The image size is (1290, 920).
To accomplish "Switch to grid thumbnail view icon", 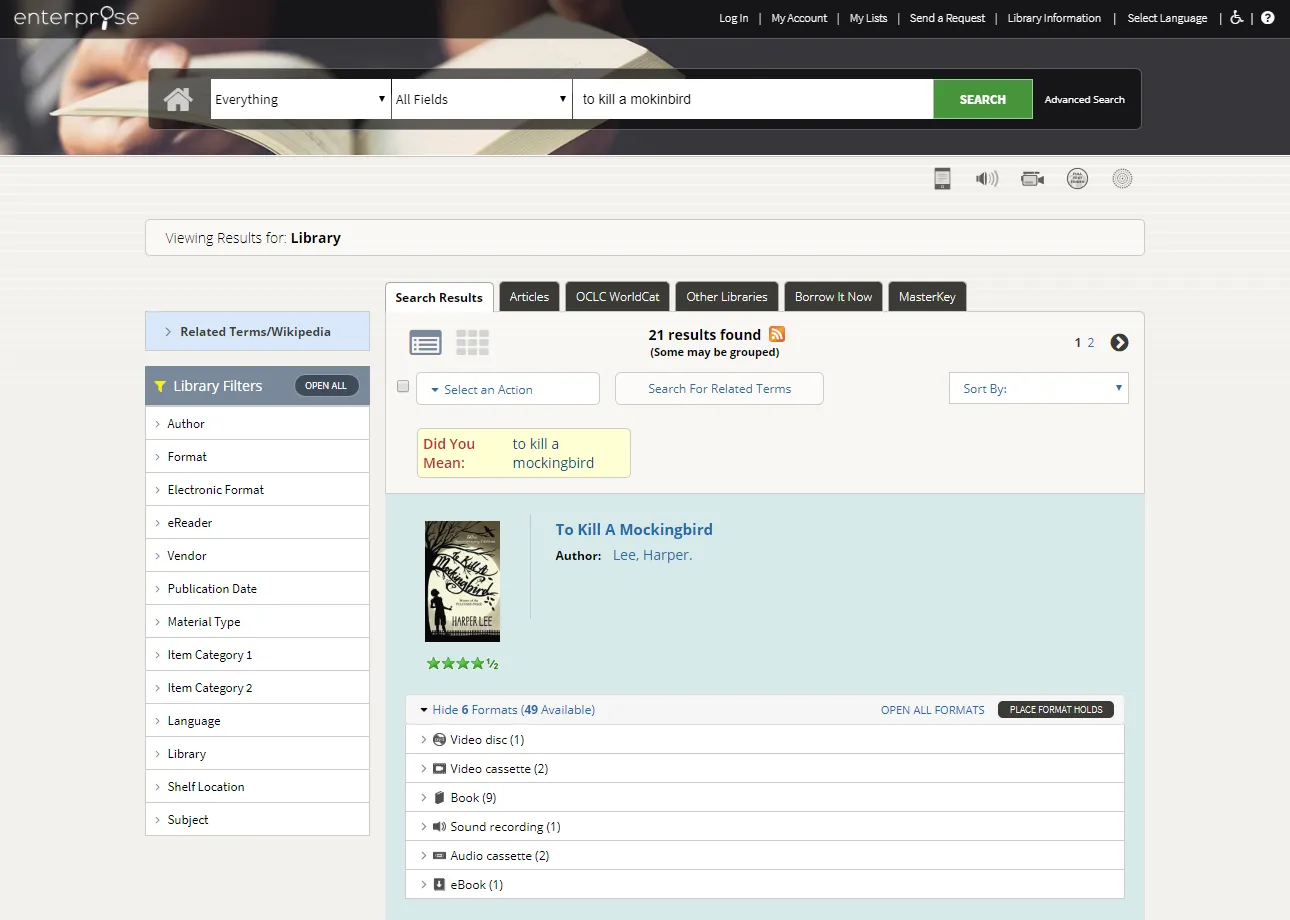I will [472, 343].
